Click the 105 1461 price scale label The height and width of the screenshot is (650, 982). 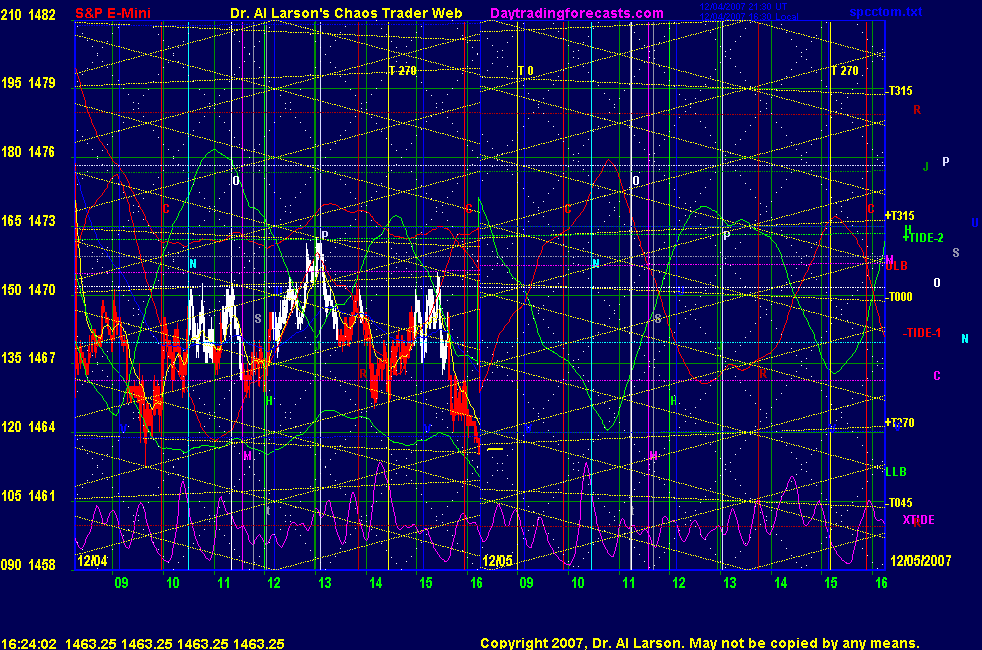(x=28, y=495)
